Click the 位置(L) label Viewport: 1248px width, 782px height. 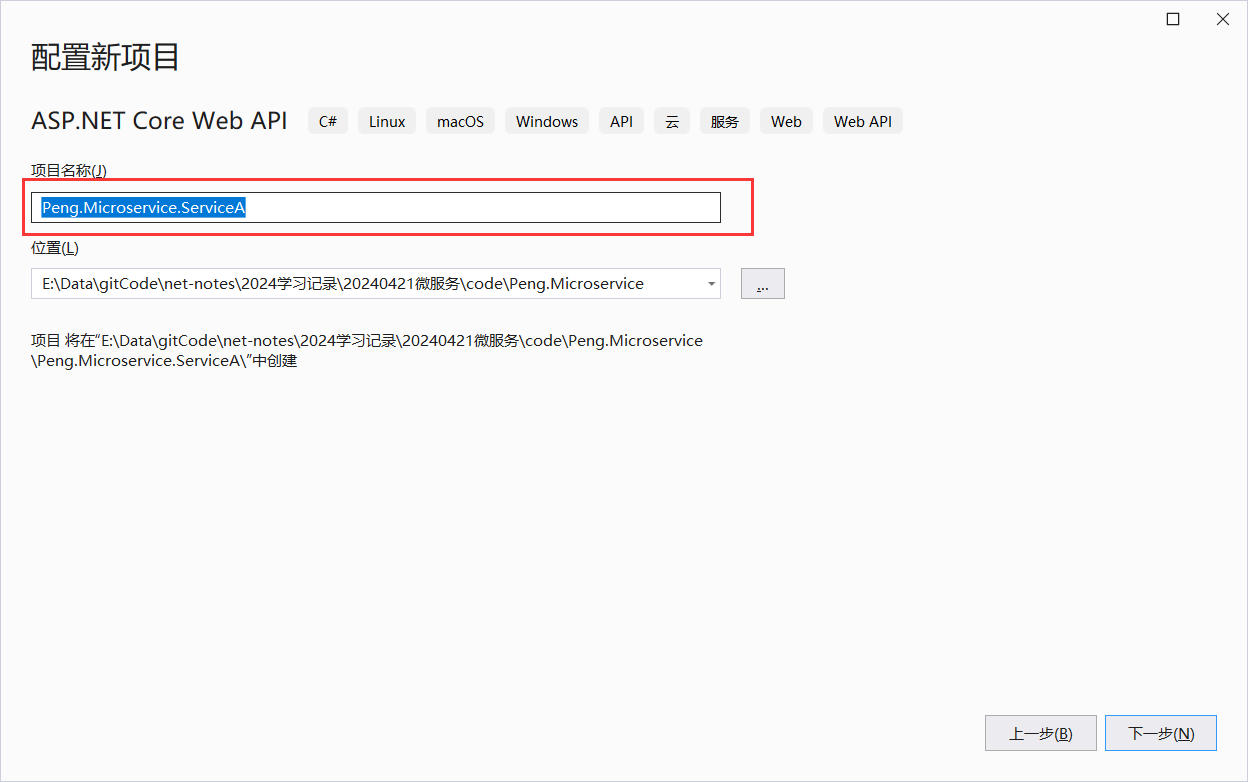pos(55,247)
